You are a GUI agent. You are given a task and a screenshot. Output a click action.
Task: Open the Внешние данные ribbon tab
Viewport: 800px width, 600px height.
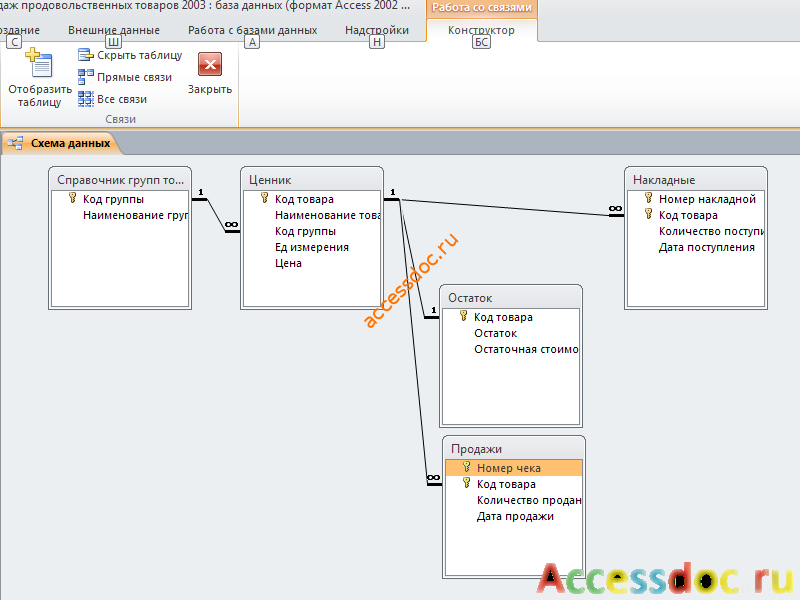pos(114,30)
